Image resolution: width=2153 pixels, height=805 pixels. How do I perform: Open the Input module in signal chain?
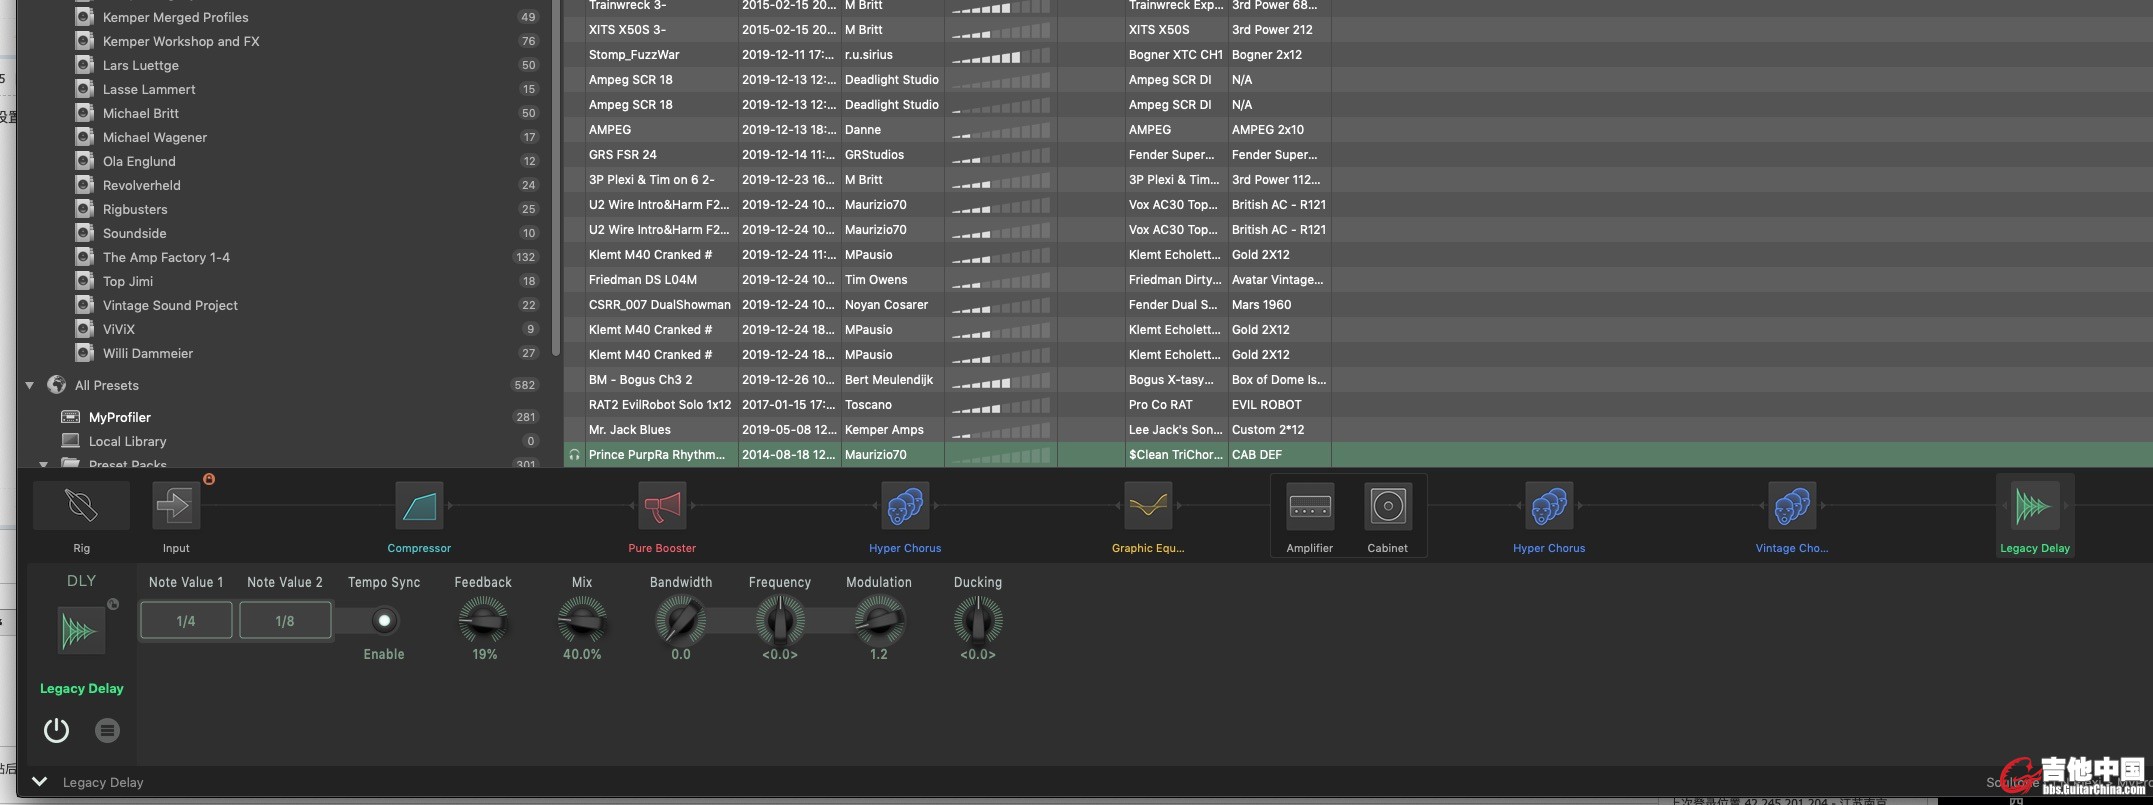[175, 505]
